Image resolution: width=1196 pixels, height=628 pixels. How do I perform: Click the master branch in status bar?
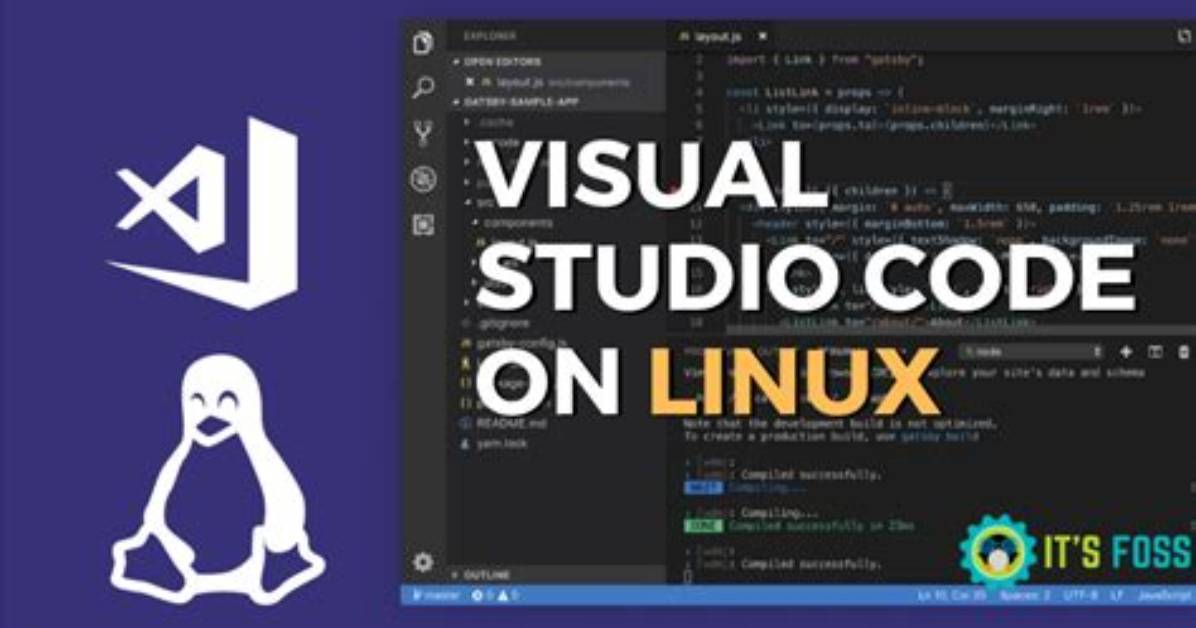point(436,595)
